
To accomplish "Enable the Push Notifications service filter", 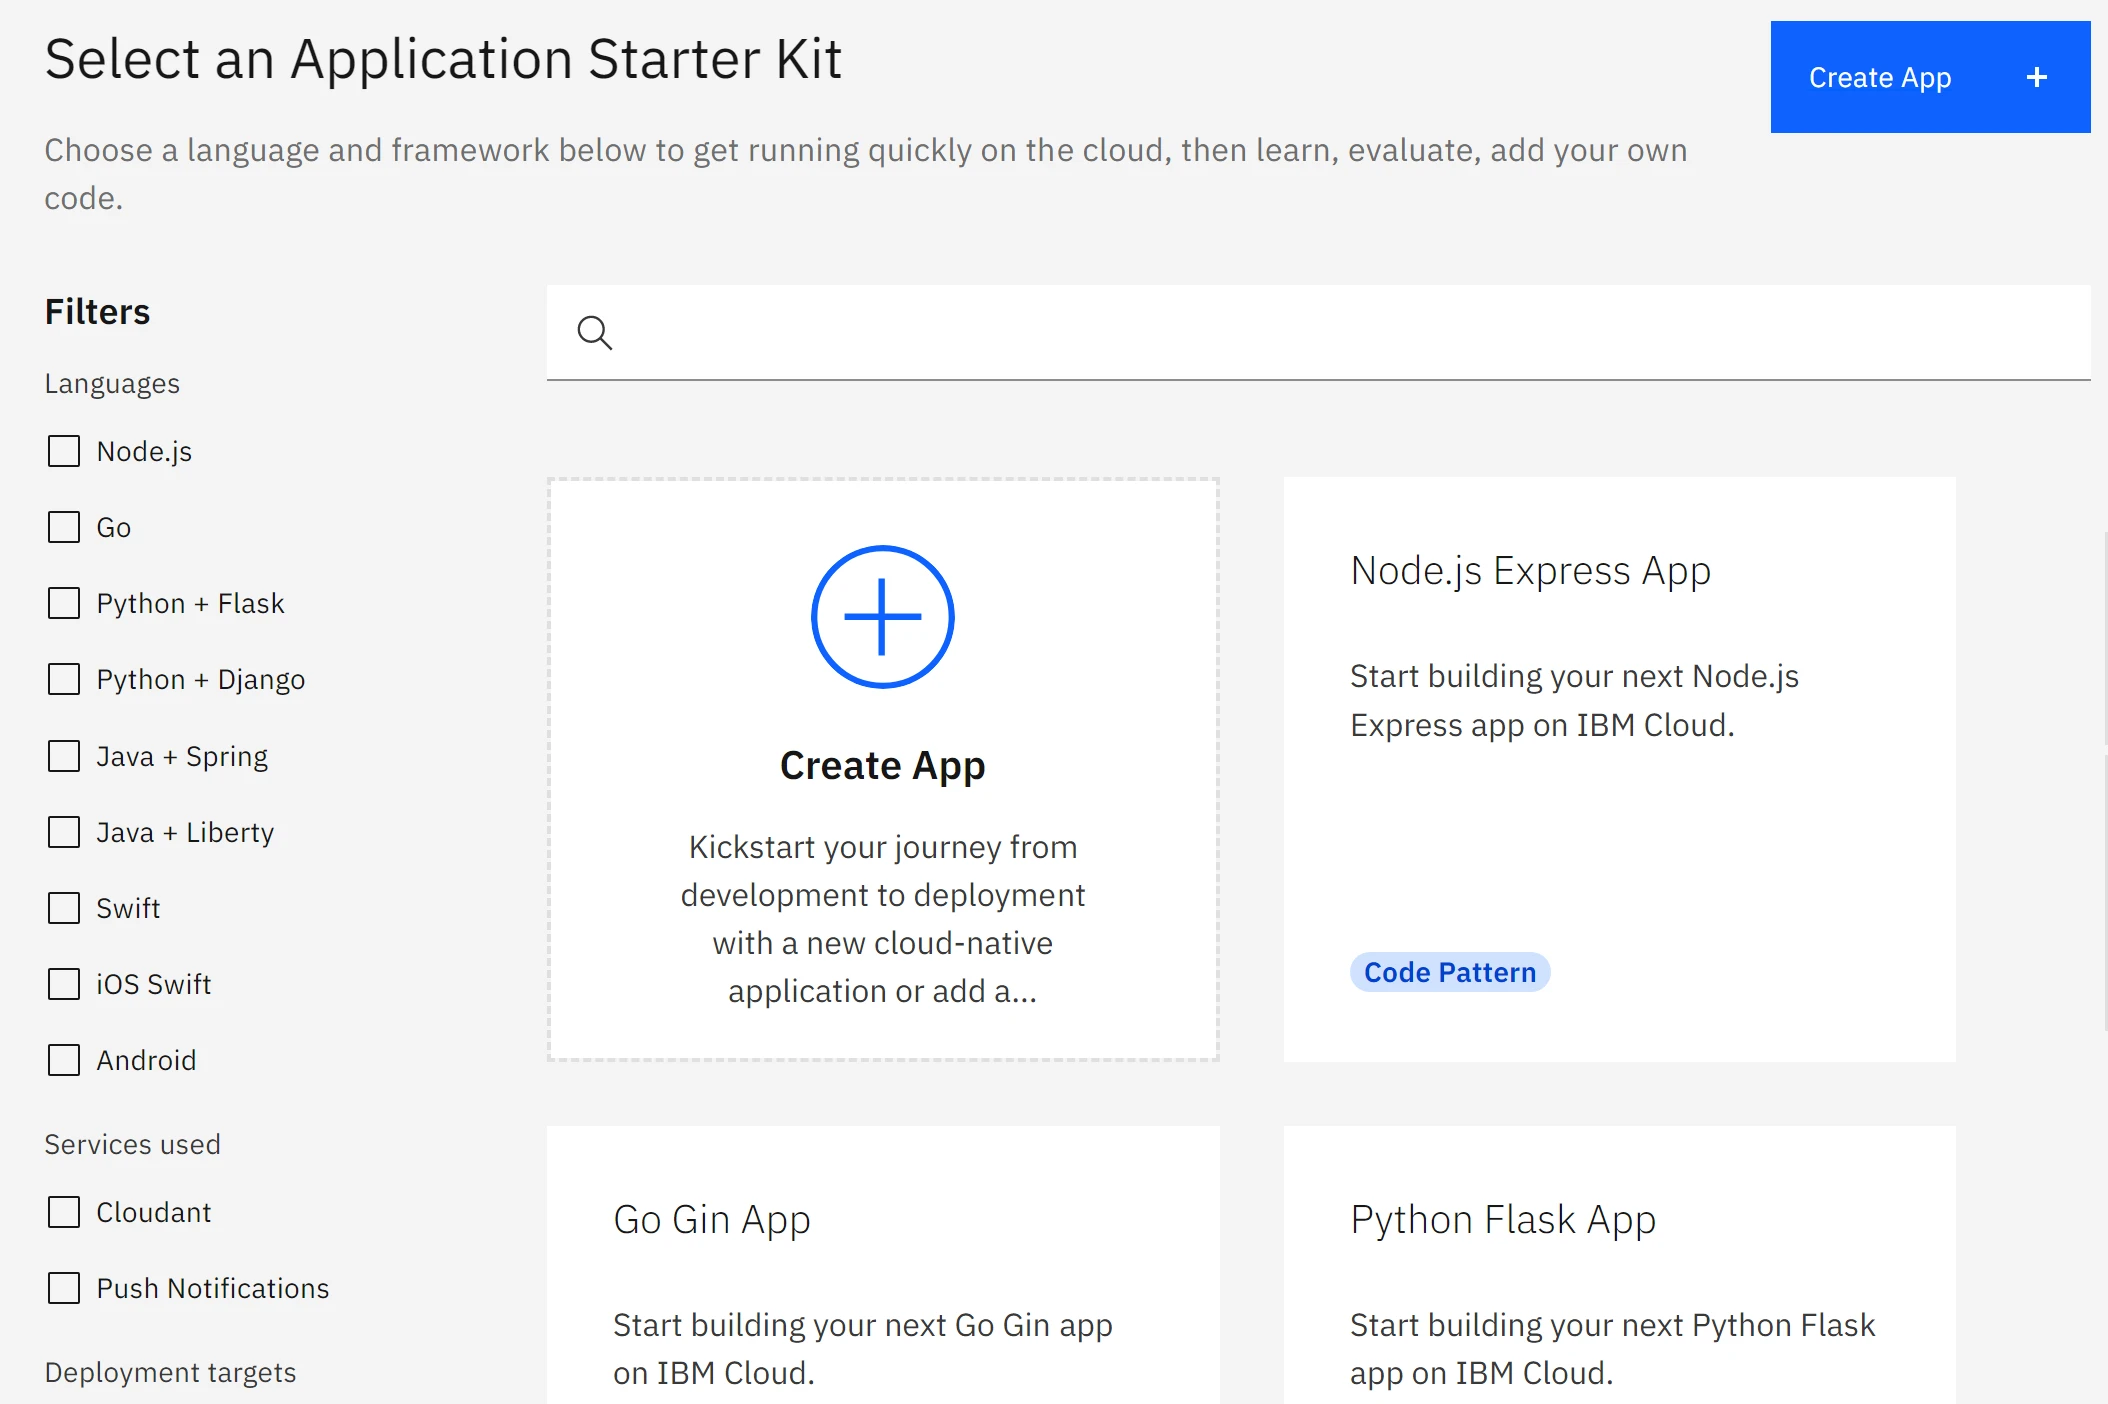I will point(64,1288).
